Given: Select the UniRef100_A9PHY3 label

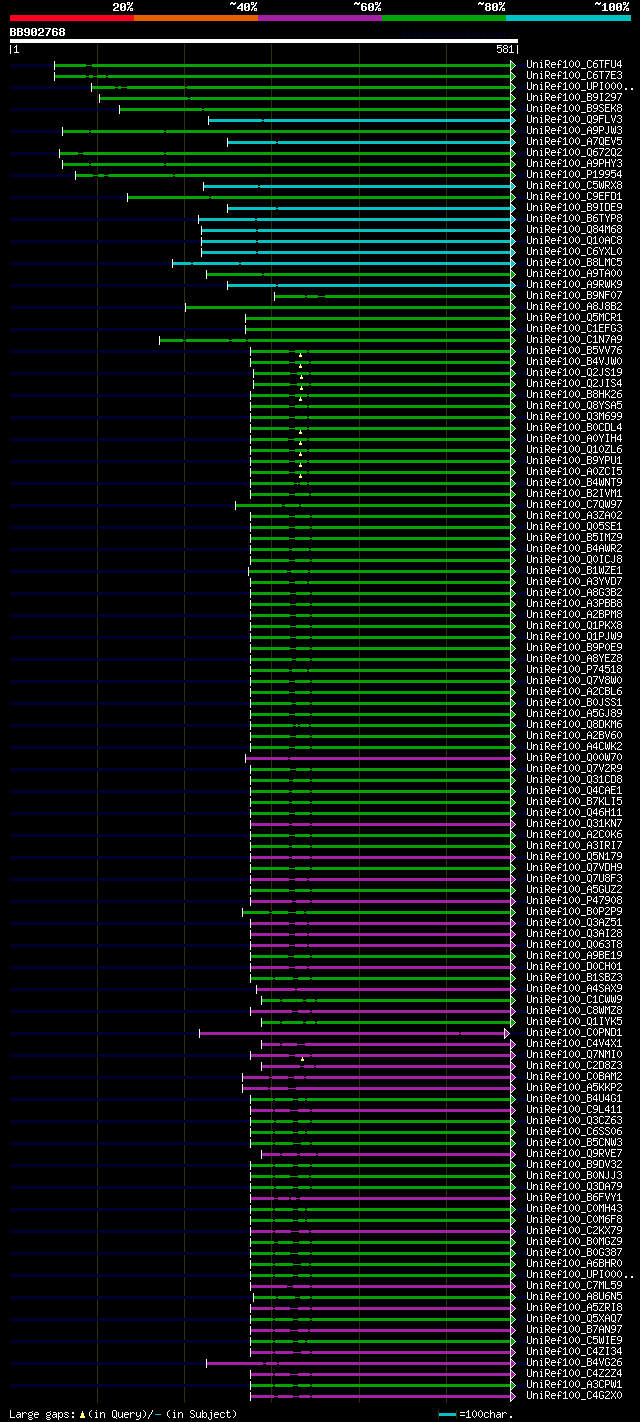Looking at the screenshot, I should tap(575, 164).
